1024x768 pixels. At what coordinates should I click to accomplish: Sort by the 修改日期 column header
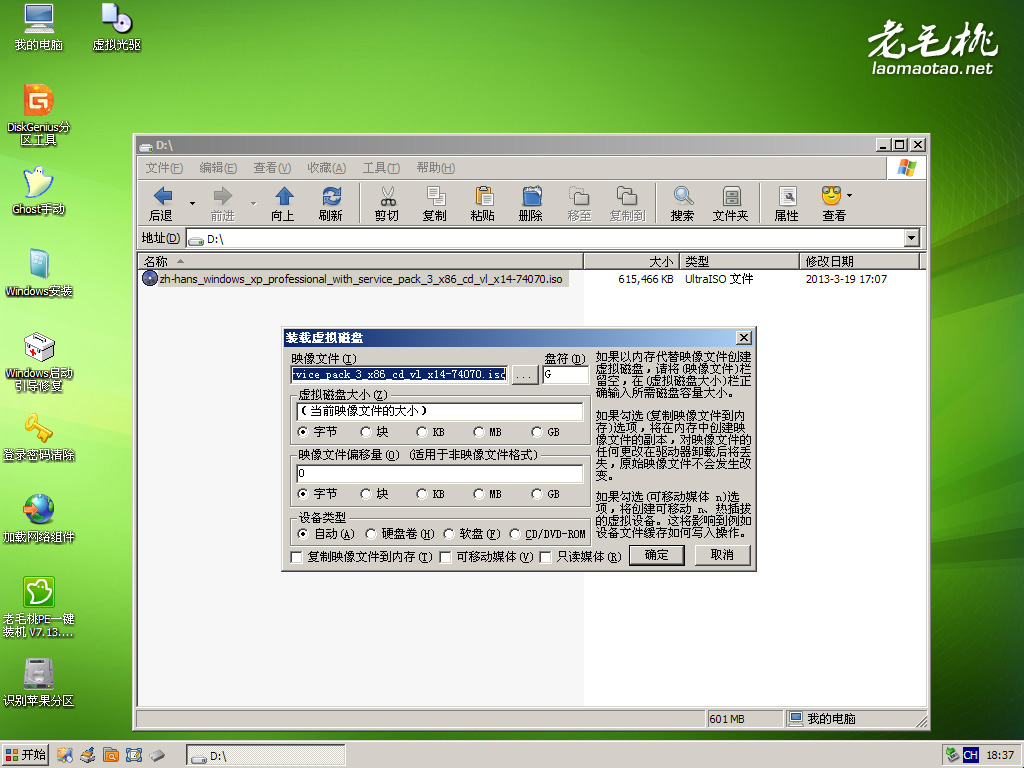pyautogui.click(x=859, y=261)
